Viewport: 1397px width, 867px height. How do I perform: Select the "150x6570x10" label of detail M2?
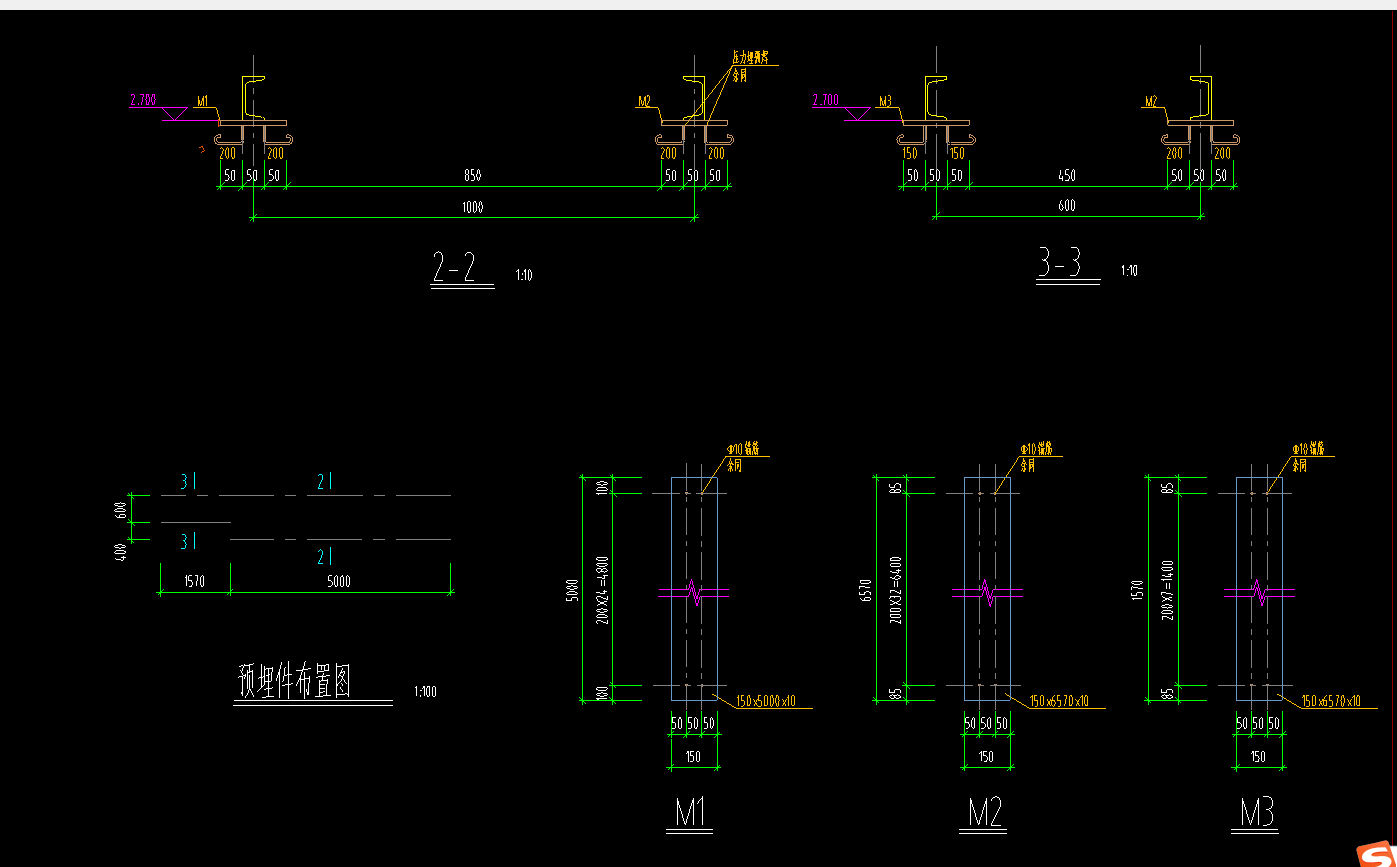pyautogui.click(x=1060, y=702)
